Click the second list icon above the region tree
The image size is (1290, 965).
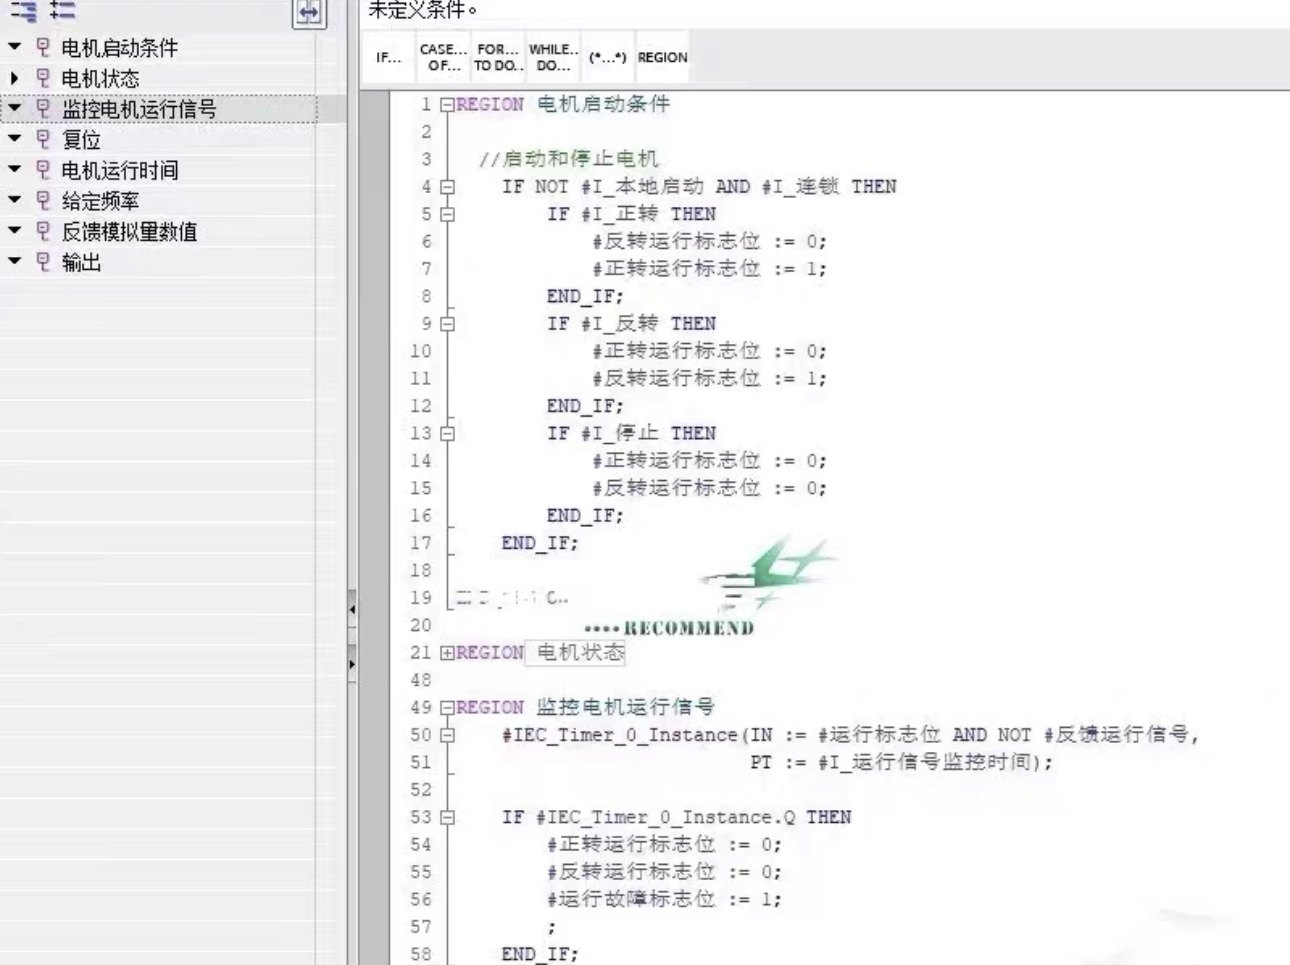point(63,11)
